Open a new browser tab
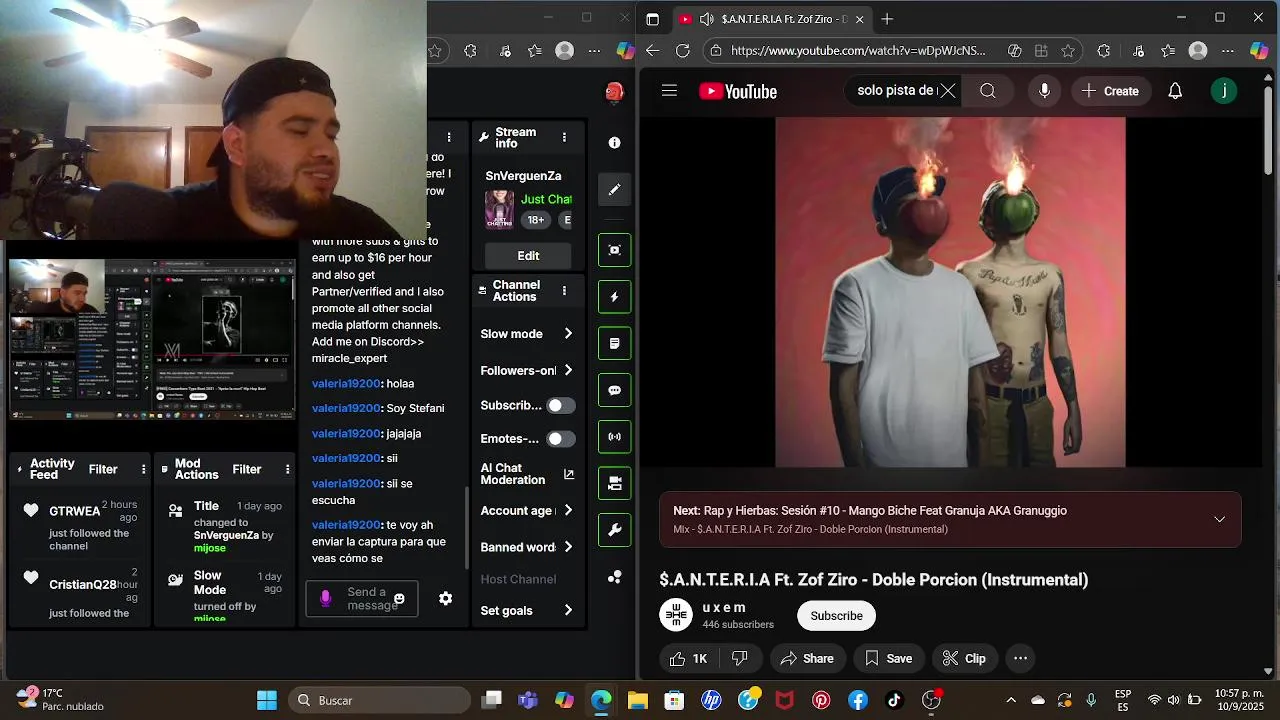 pyautogui.click(x=887, y=19)
